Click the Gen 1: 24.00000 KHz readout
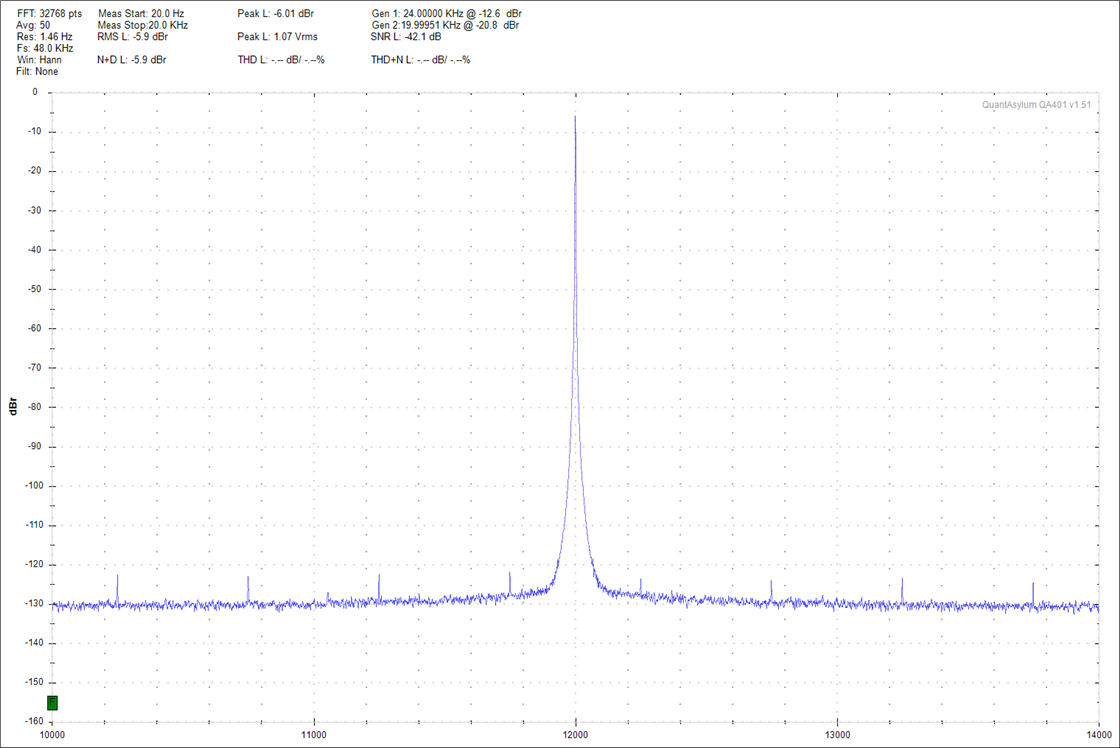 (x=446, y=14)
